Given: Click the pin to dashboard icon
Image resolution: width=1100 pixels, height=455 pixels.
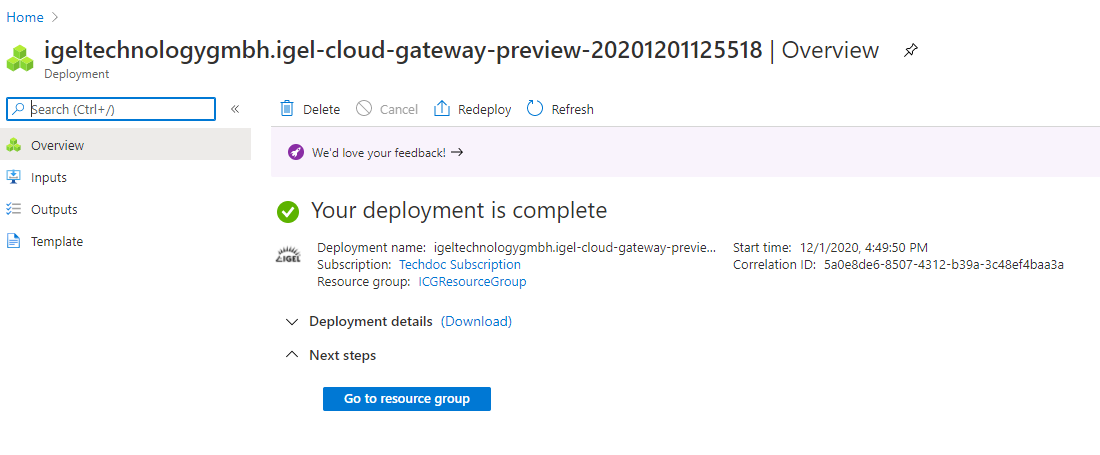Looking at the screenshot, I should point(910,51).
